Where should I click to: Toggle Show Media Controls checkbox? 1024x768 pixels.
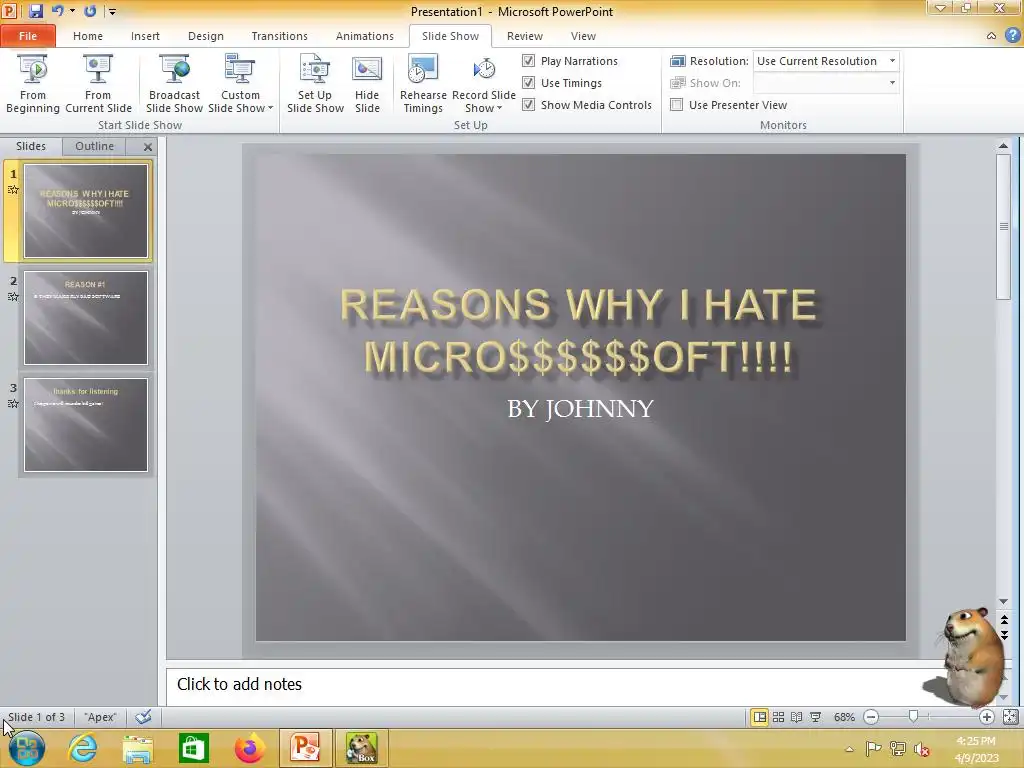tap(528, 104)
